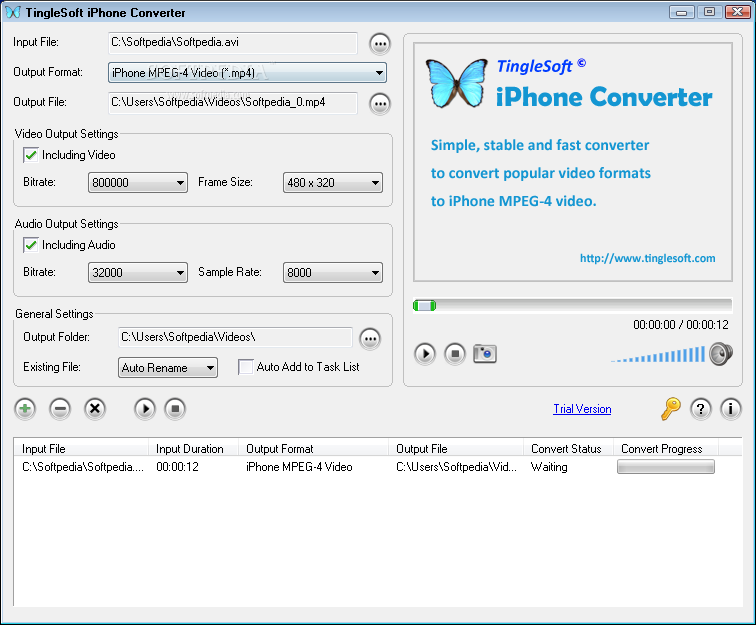Start conversion in the task toolbar
This screenshot has width=756, height=625.
(x=145, y=409)
